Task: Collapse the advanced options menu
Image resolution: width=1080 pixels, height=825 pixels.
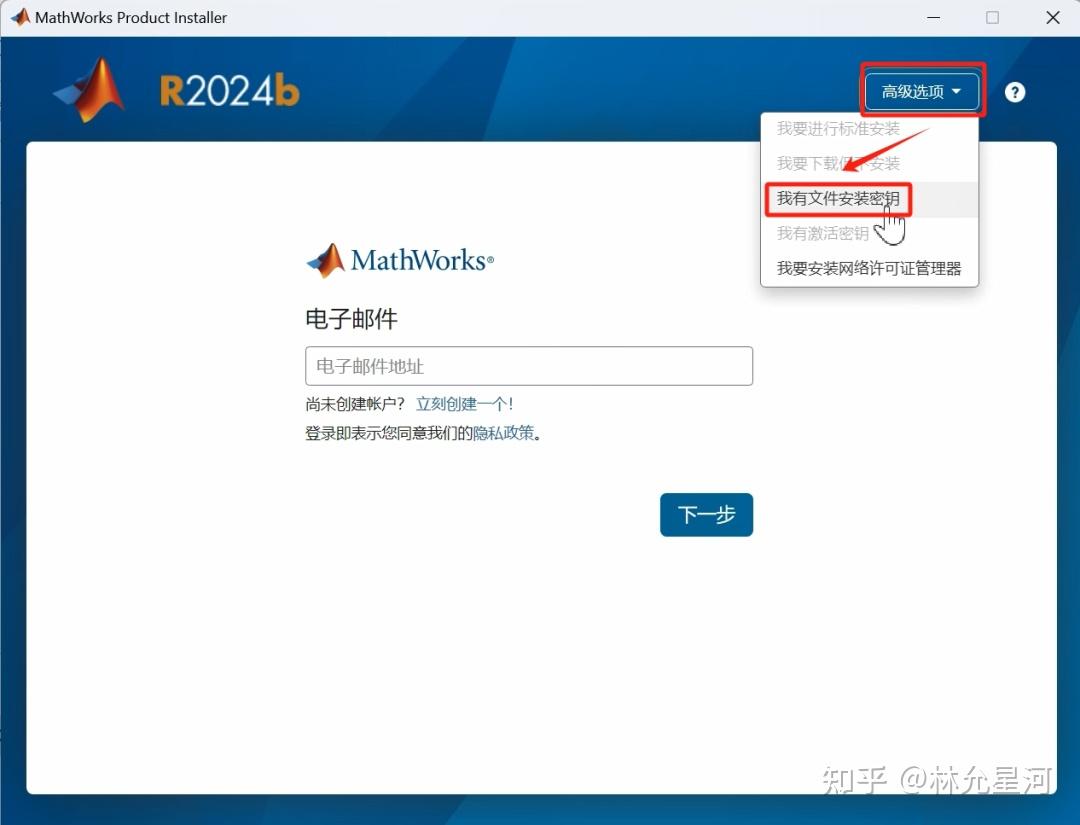Action: click(x=921, y=90)
